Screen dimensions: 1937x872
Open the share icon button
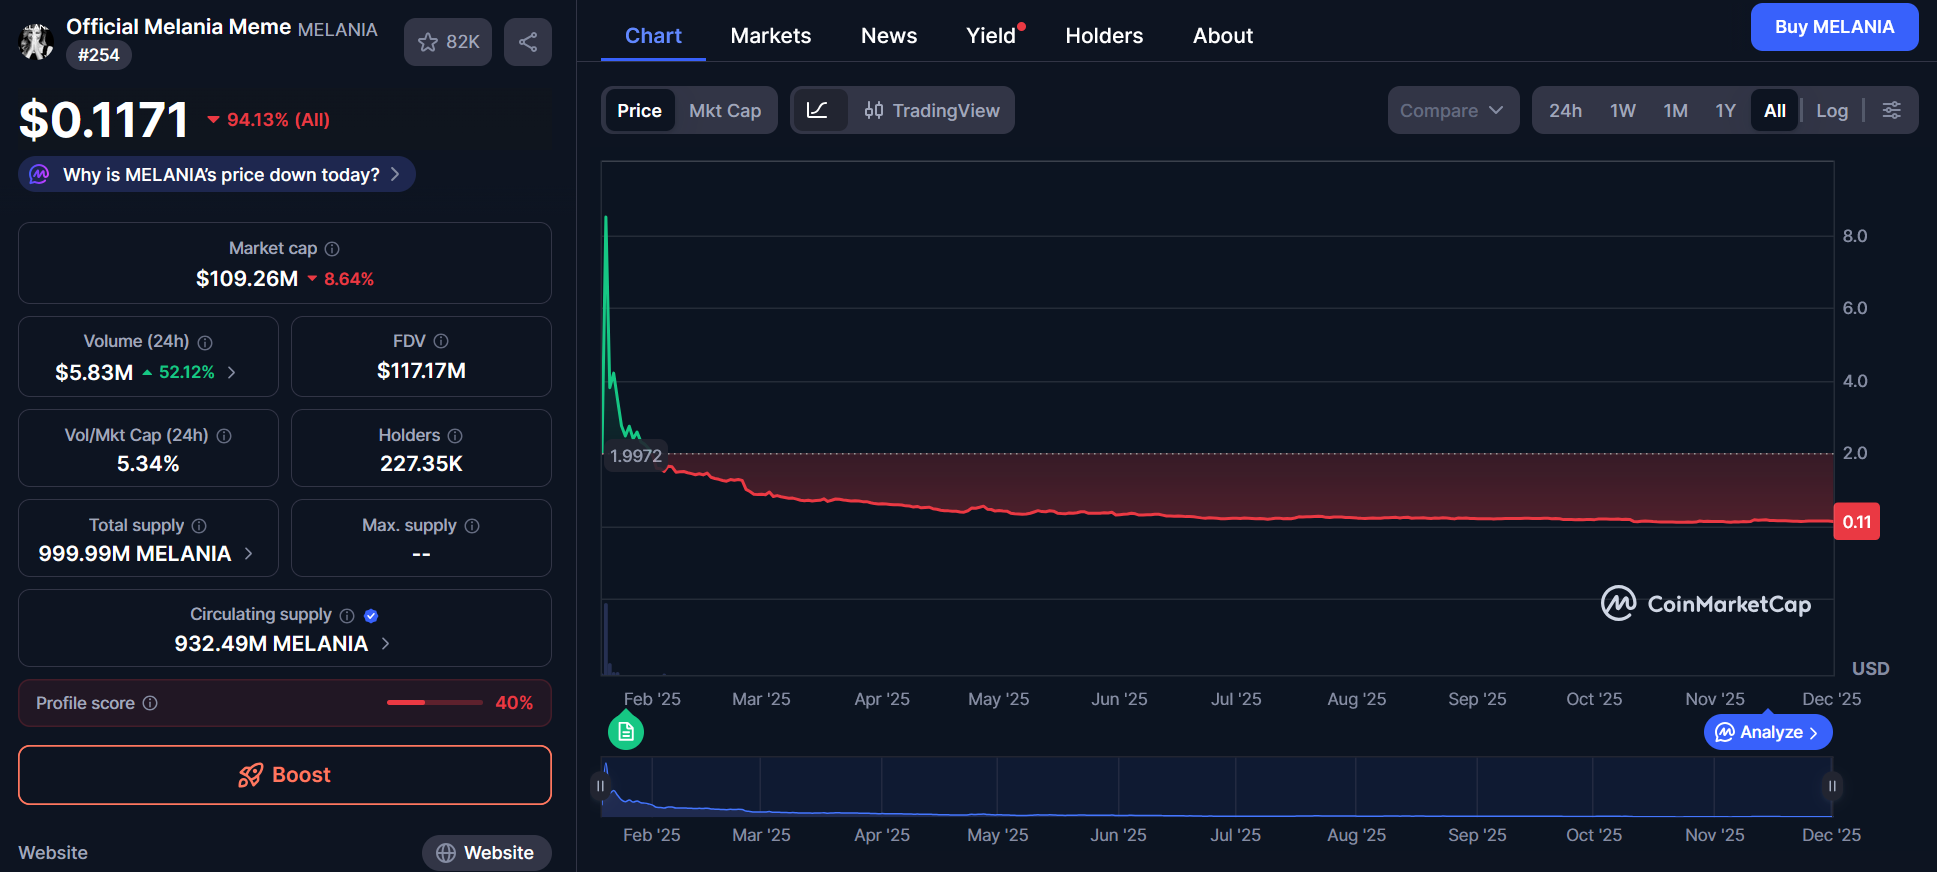tap(528, 42)
